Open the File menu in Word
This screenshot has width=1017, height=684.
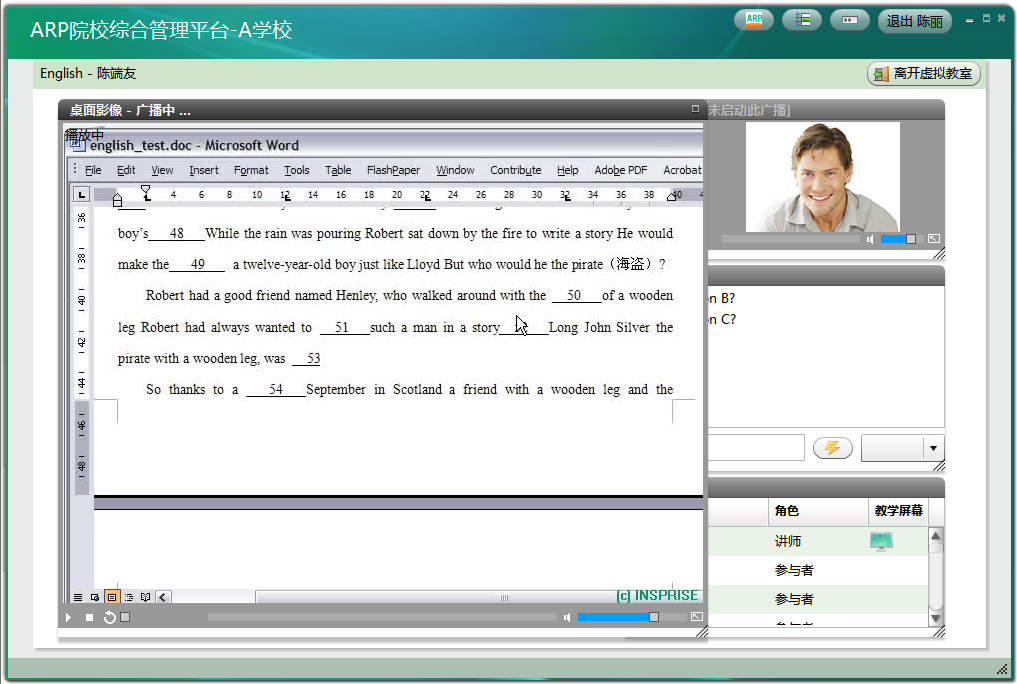93,170
